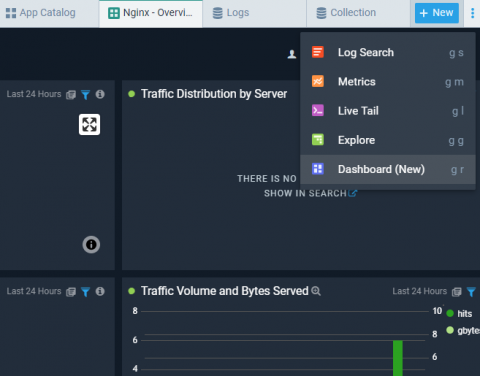Choose Explore in the menu
The width and height of the screenshot is (480, 376).
pos(388,140)
